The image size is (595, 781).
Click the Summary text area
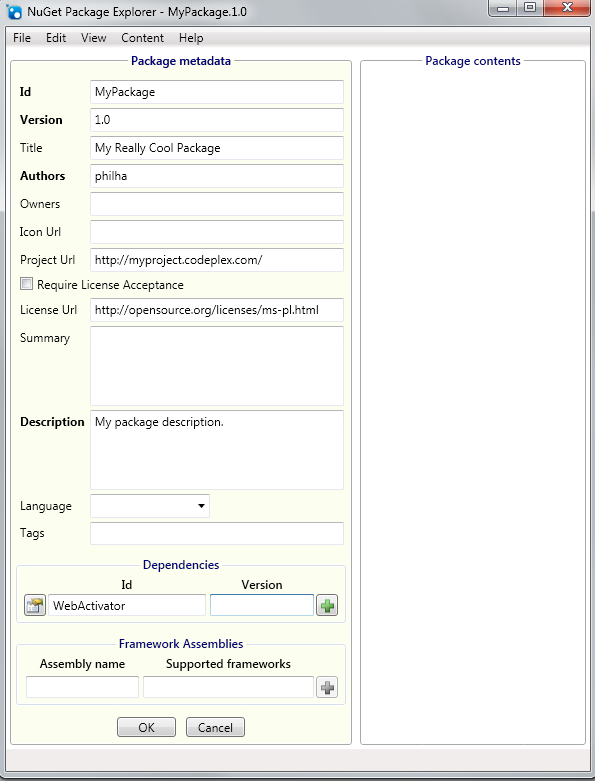tap(217, 366)
